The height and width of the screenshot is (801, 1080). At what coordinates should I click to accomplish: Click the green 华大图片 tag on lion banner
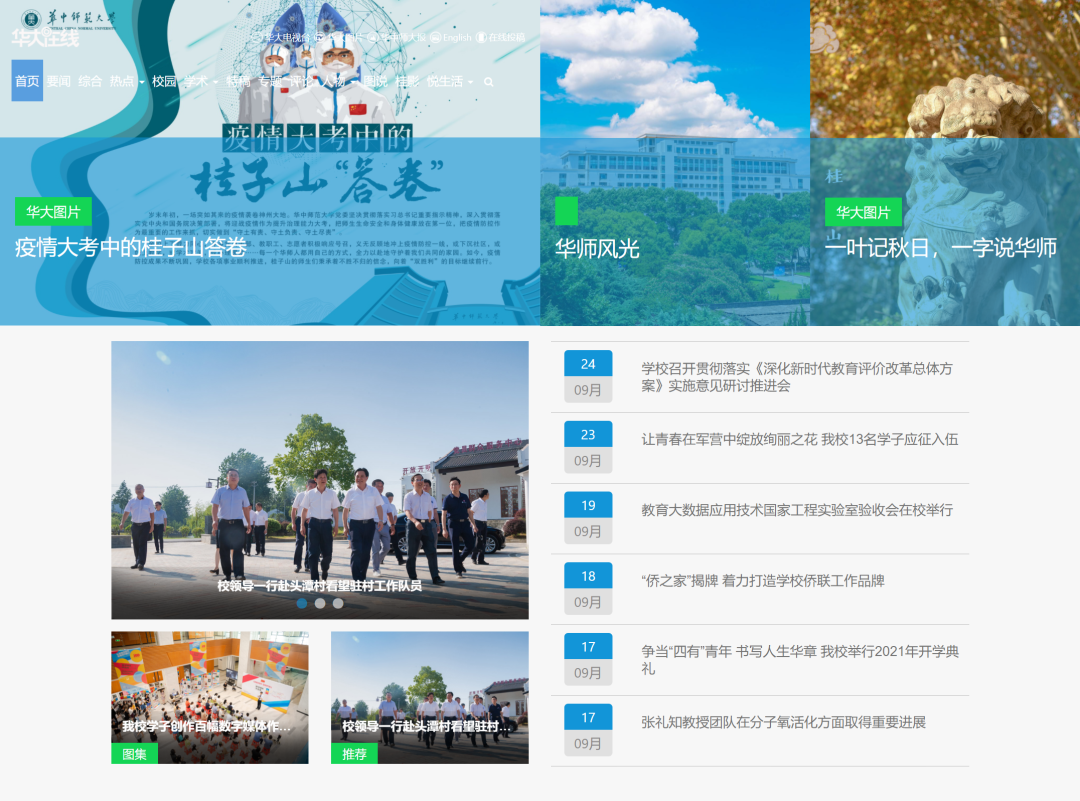coord(863,212)
